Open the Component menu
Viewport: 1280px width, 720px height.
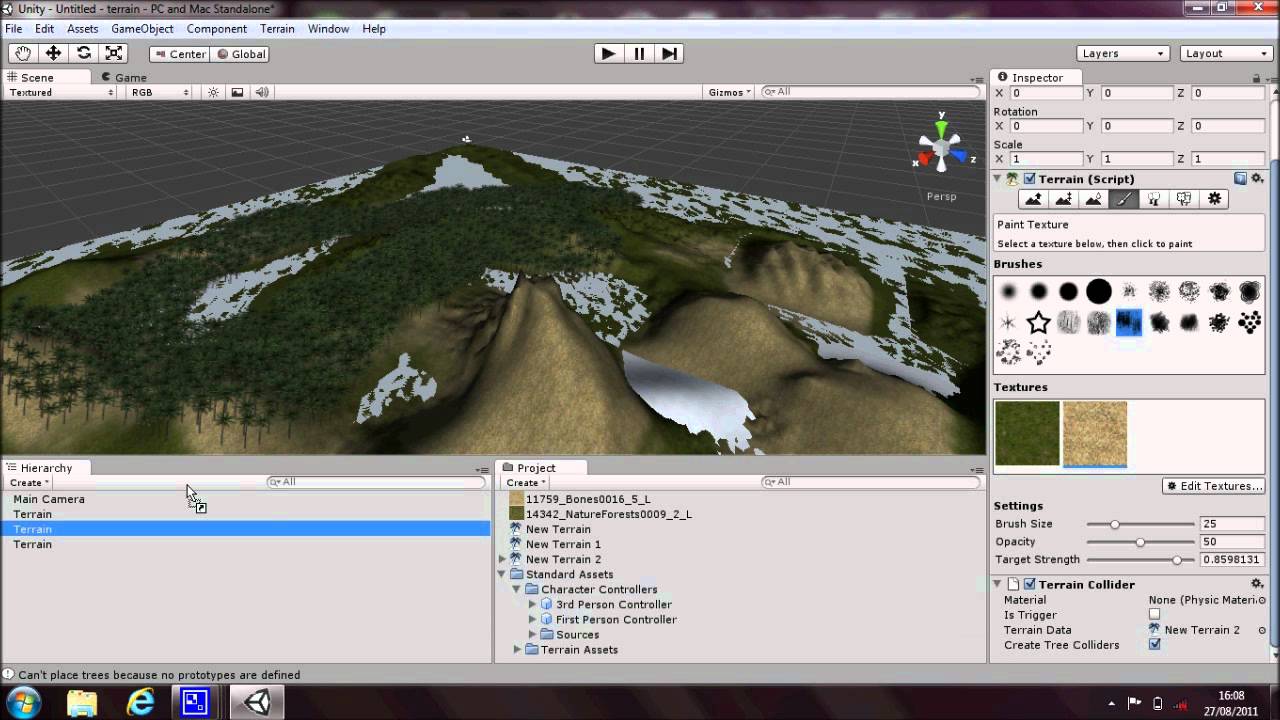tap(216, 29)
